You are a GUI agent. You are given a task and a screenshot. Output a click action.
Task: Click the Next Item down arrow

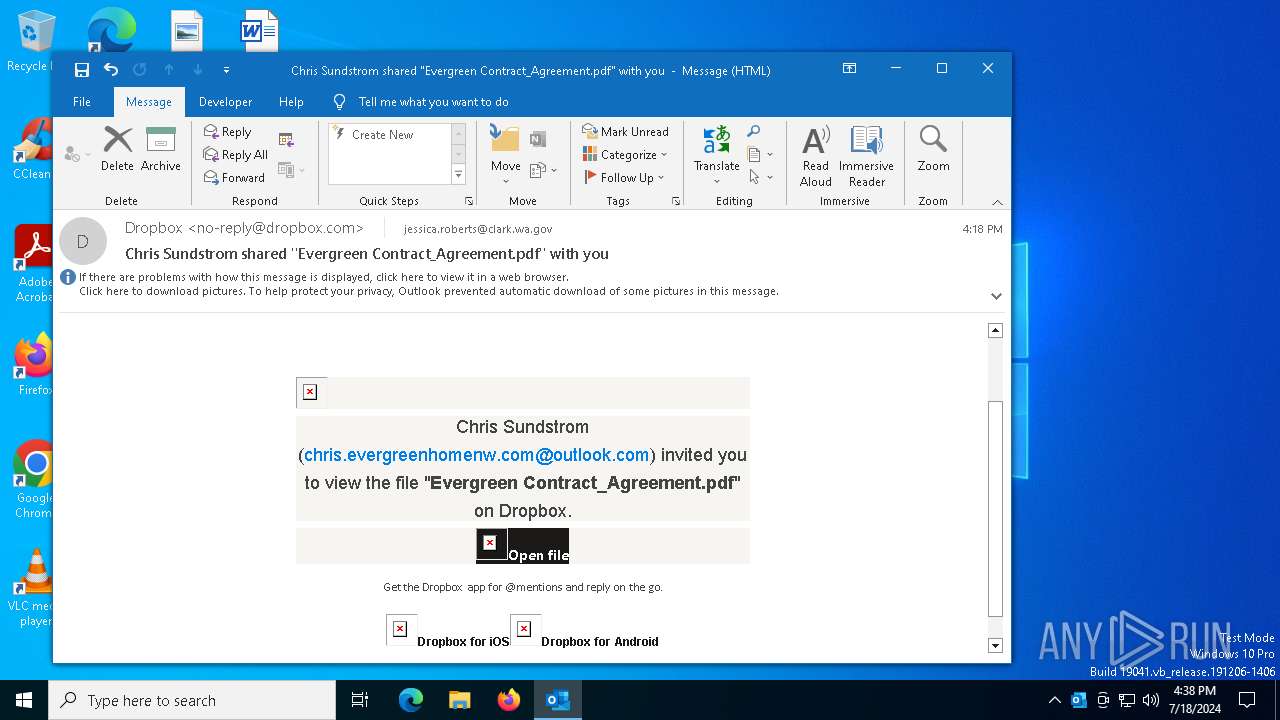pyautogui.click(x=198, y=70)
